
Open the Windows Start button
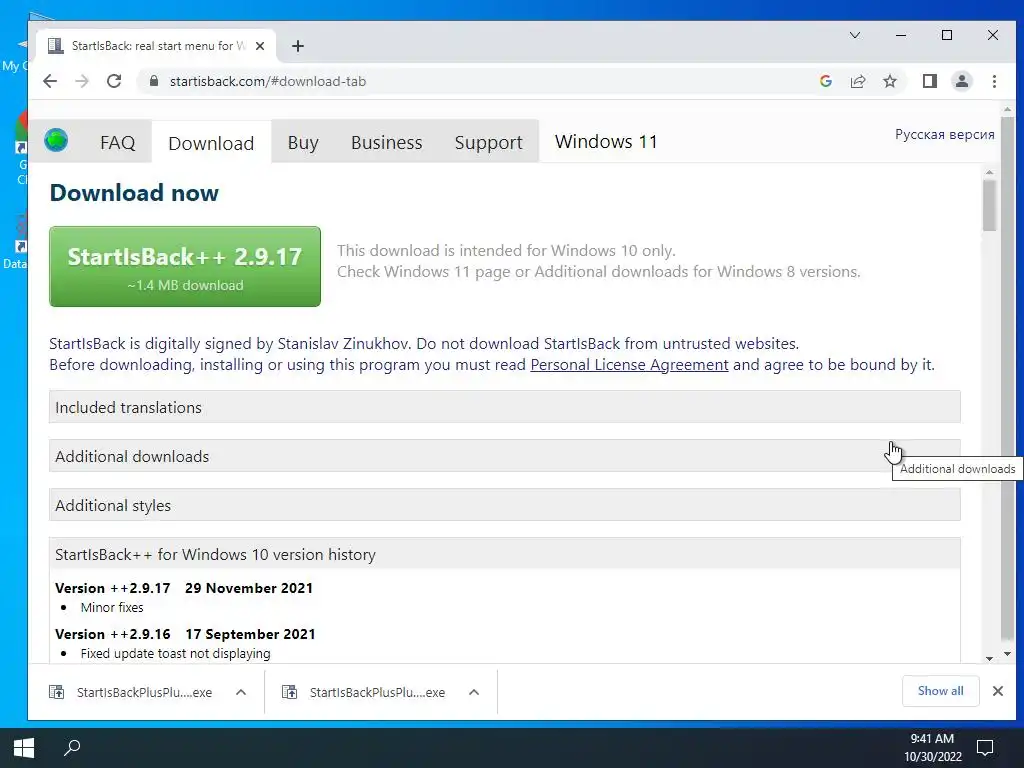tap(24, 748)
